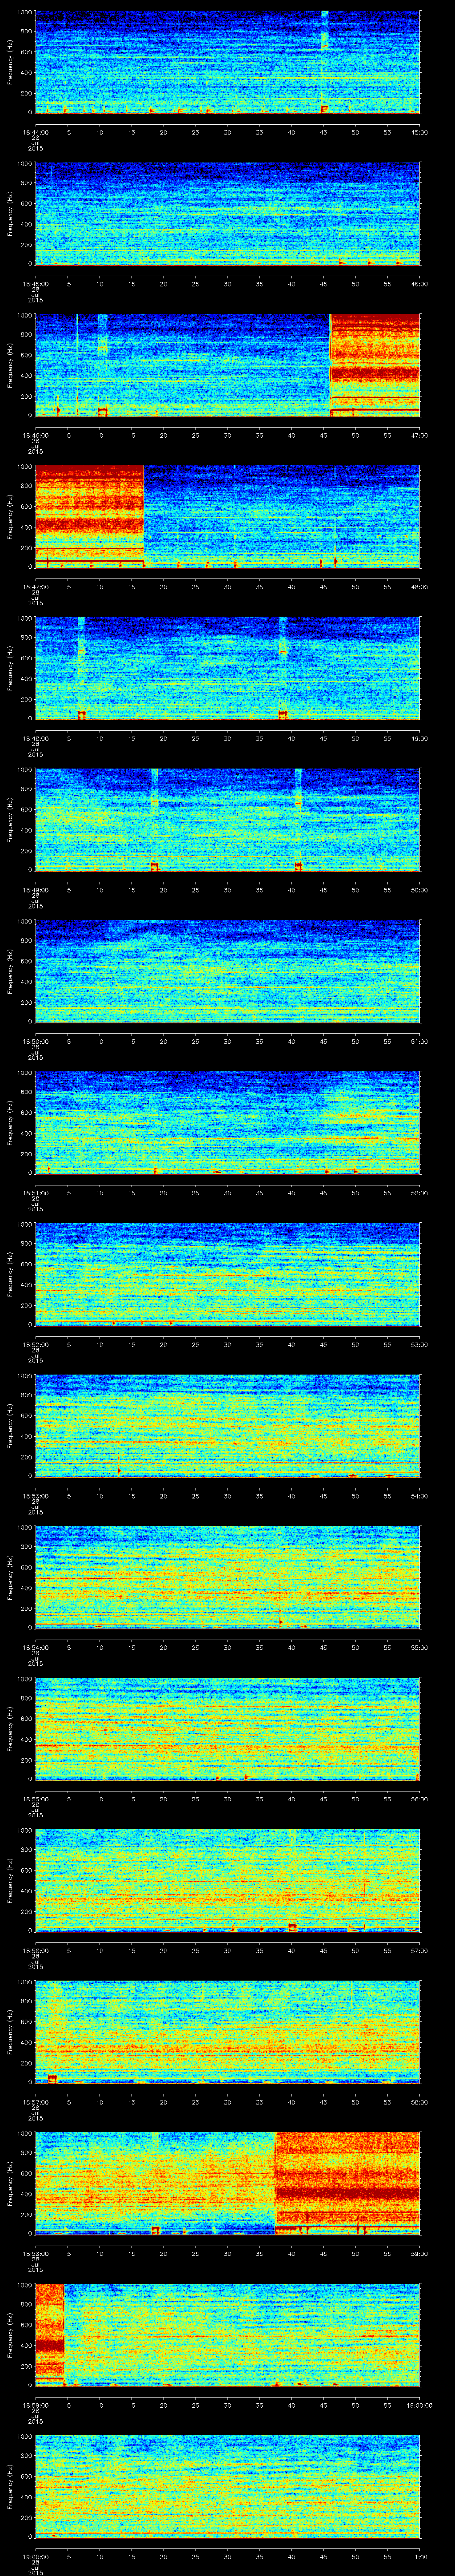455x2576 pixels.
Task: Select the "55:00" end time label
Action: tap(420, 1647)
